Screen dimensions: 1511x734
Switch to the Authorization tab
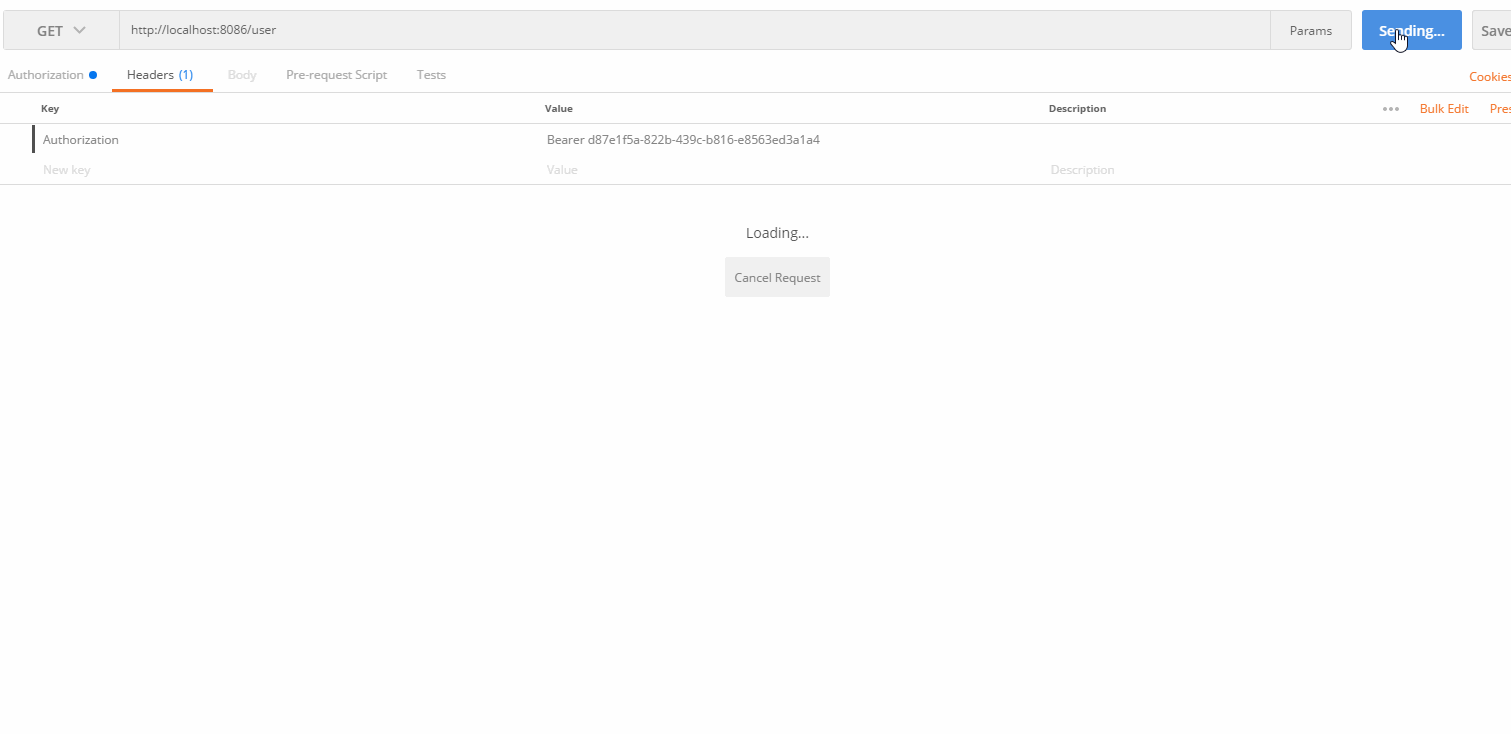[x=45, y=74]
